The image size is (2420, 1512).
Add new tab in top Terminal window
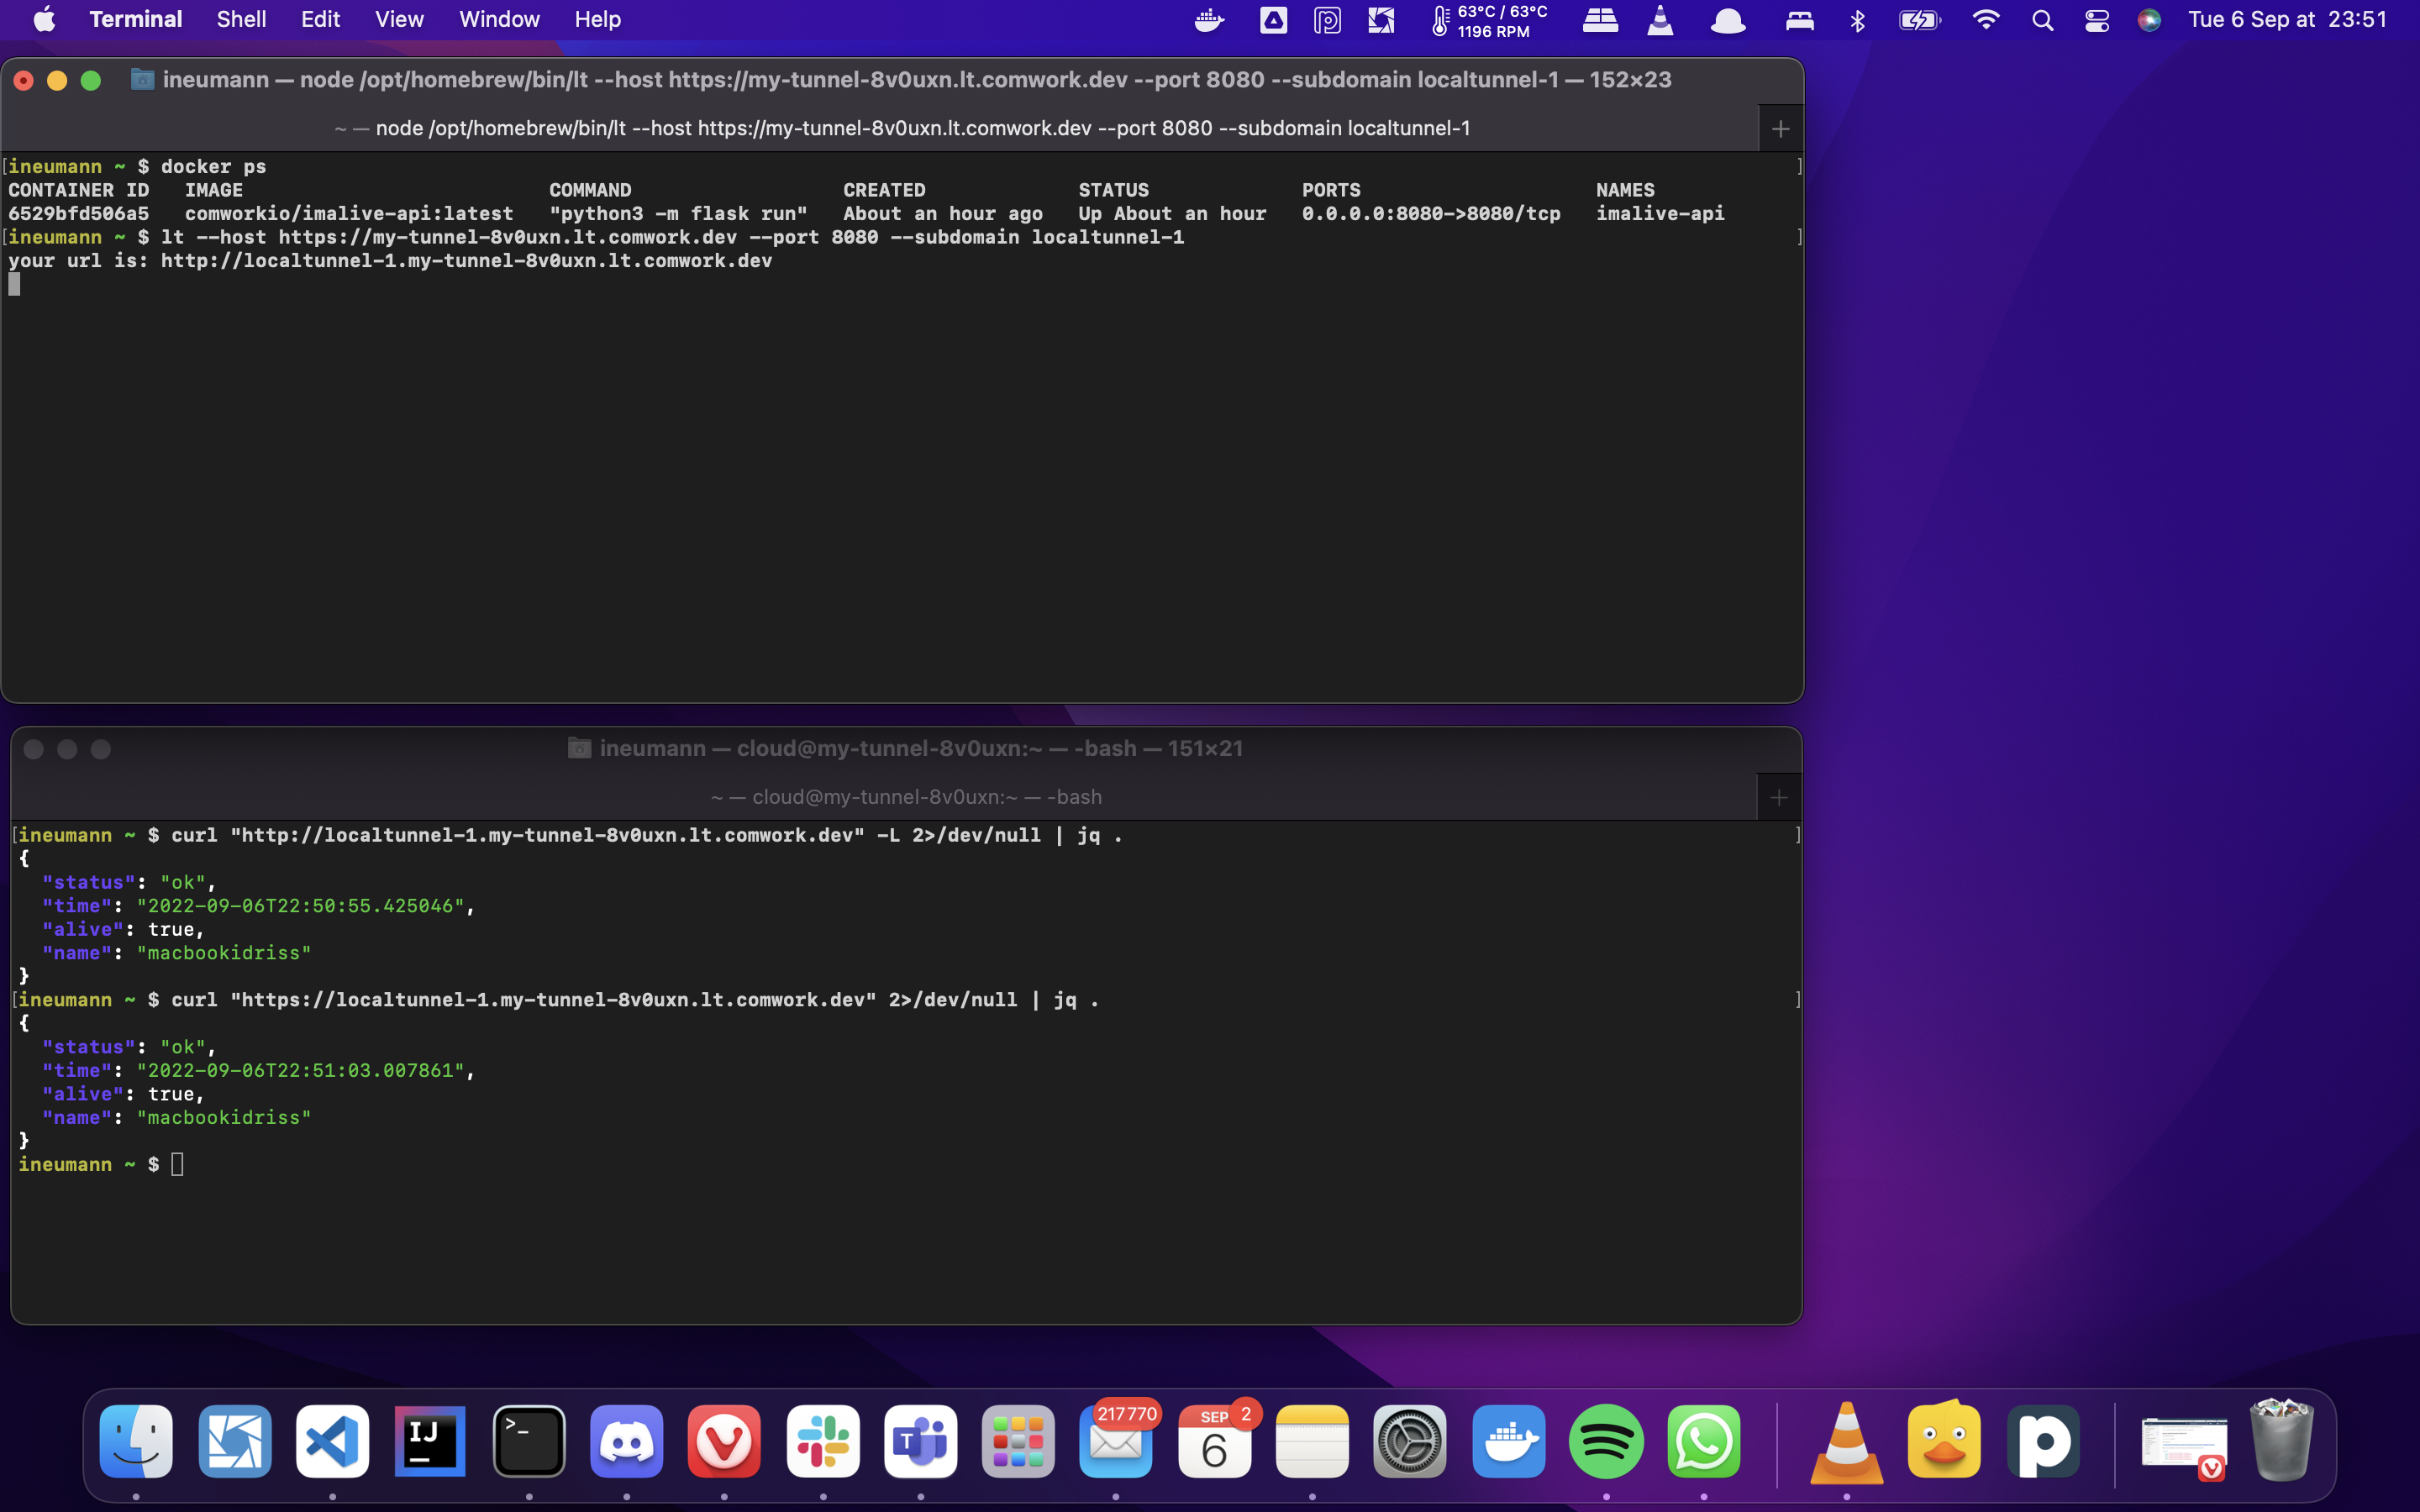click(x=1780, y=128)
